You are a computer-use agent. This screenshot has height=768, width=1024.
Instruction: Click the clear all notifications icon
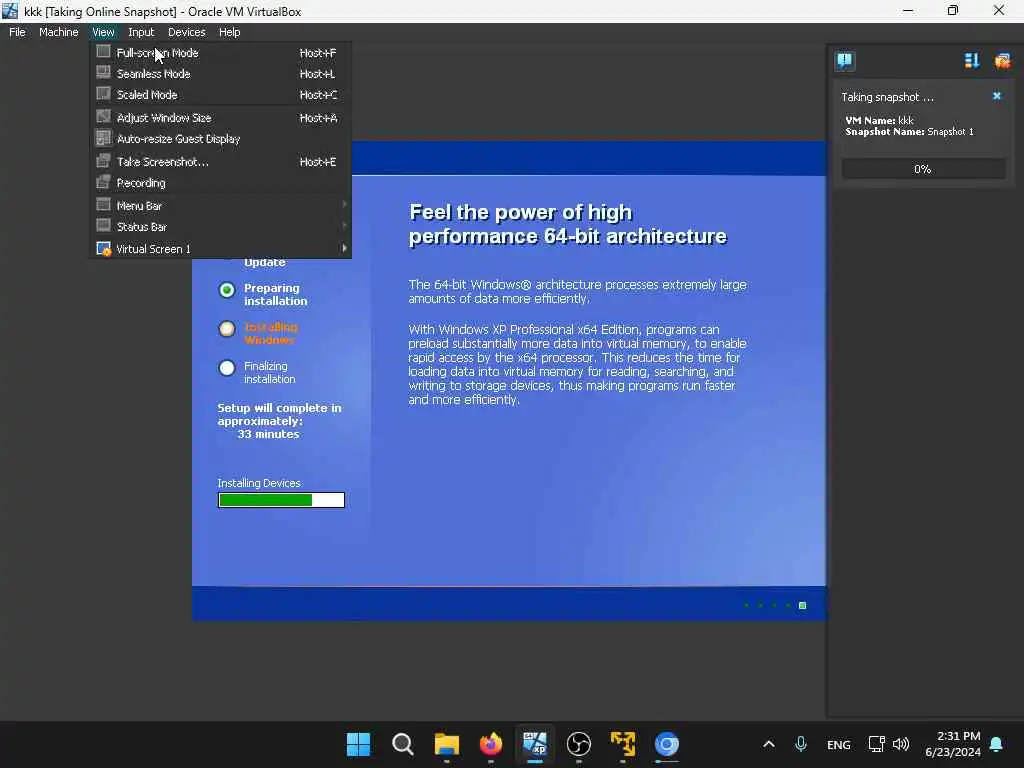(1002, 61)
